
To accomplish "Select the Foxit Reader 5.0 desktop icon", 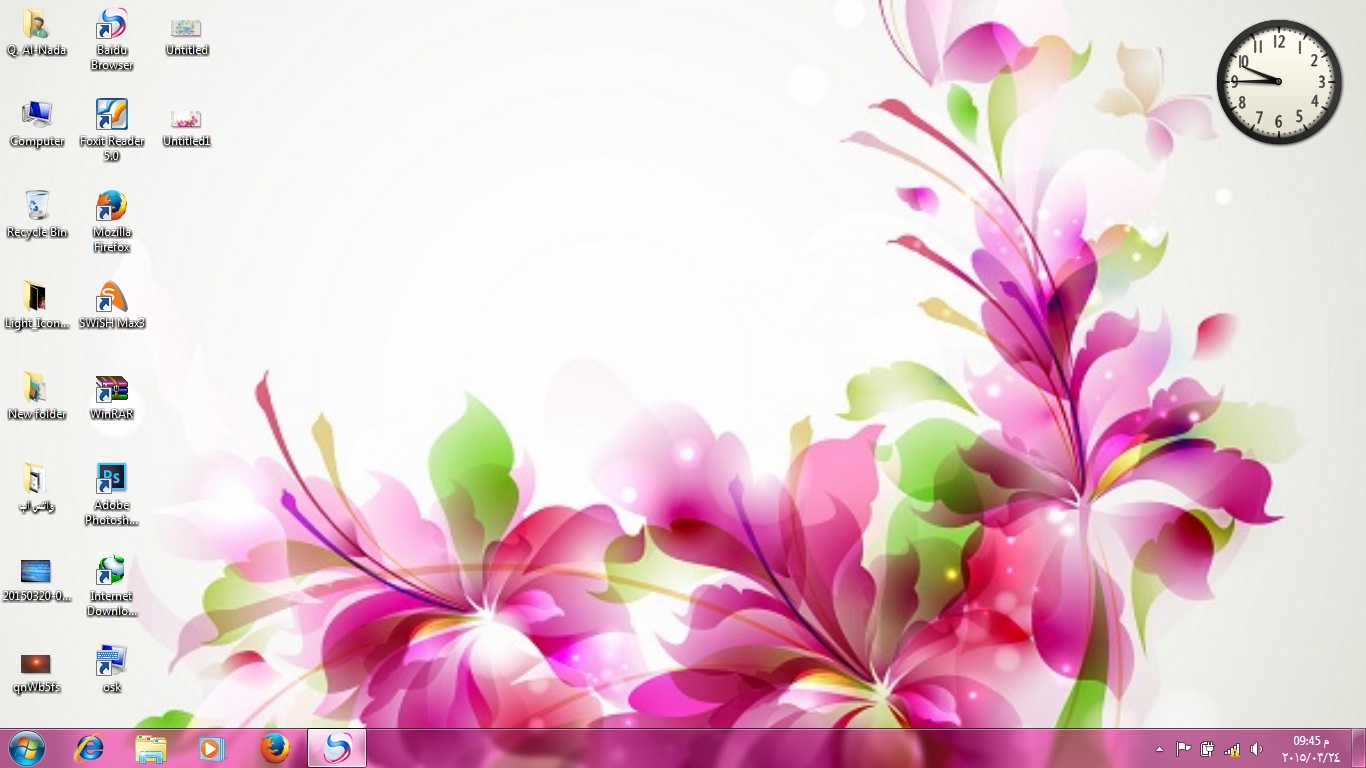I will pyautogui.click(x=111, y=116).
